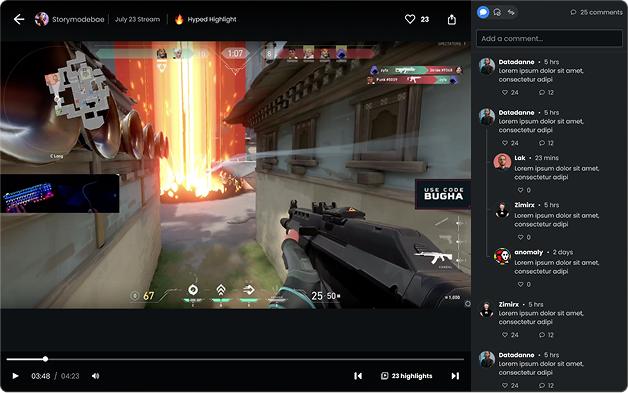Click the gameplay video frame
Viewport: 628px width, 393px height.
click(x=236, y=175)
